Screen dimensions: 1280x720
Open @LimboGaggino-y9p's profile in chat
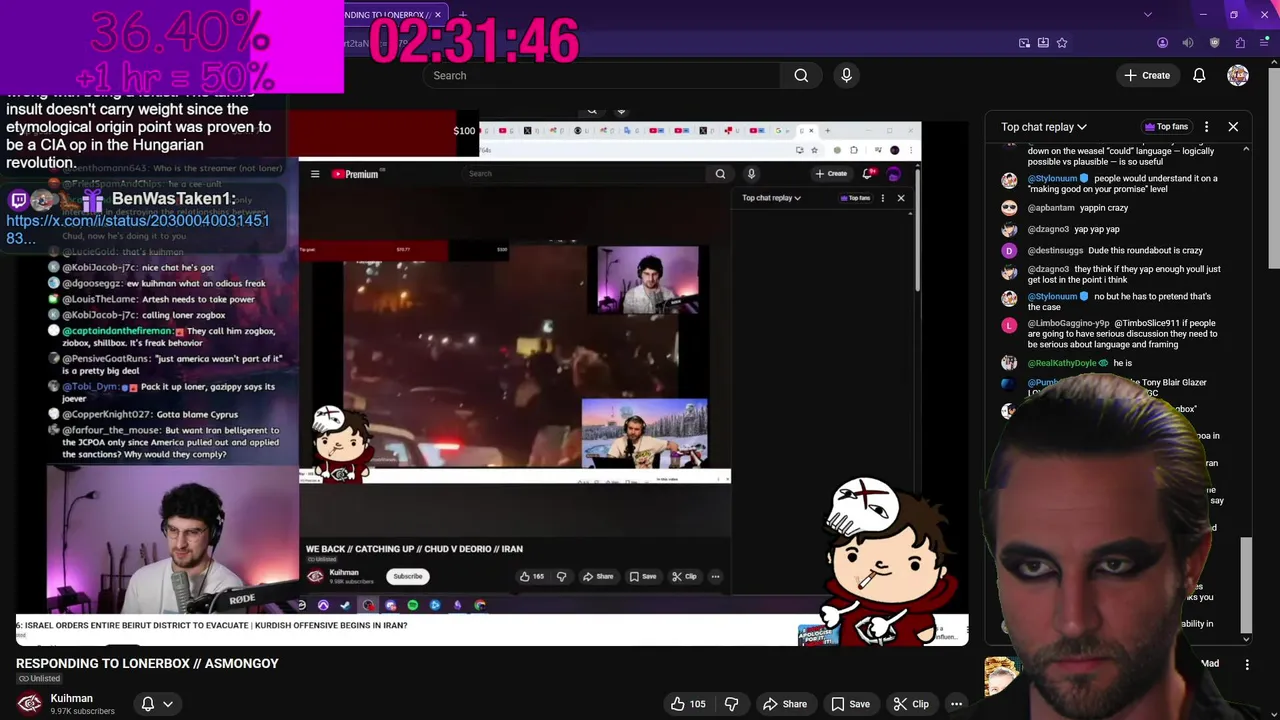tap(1009, 325)
